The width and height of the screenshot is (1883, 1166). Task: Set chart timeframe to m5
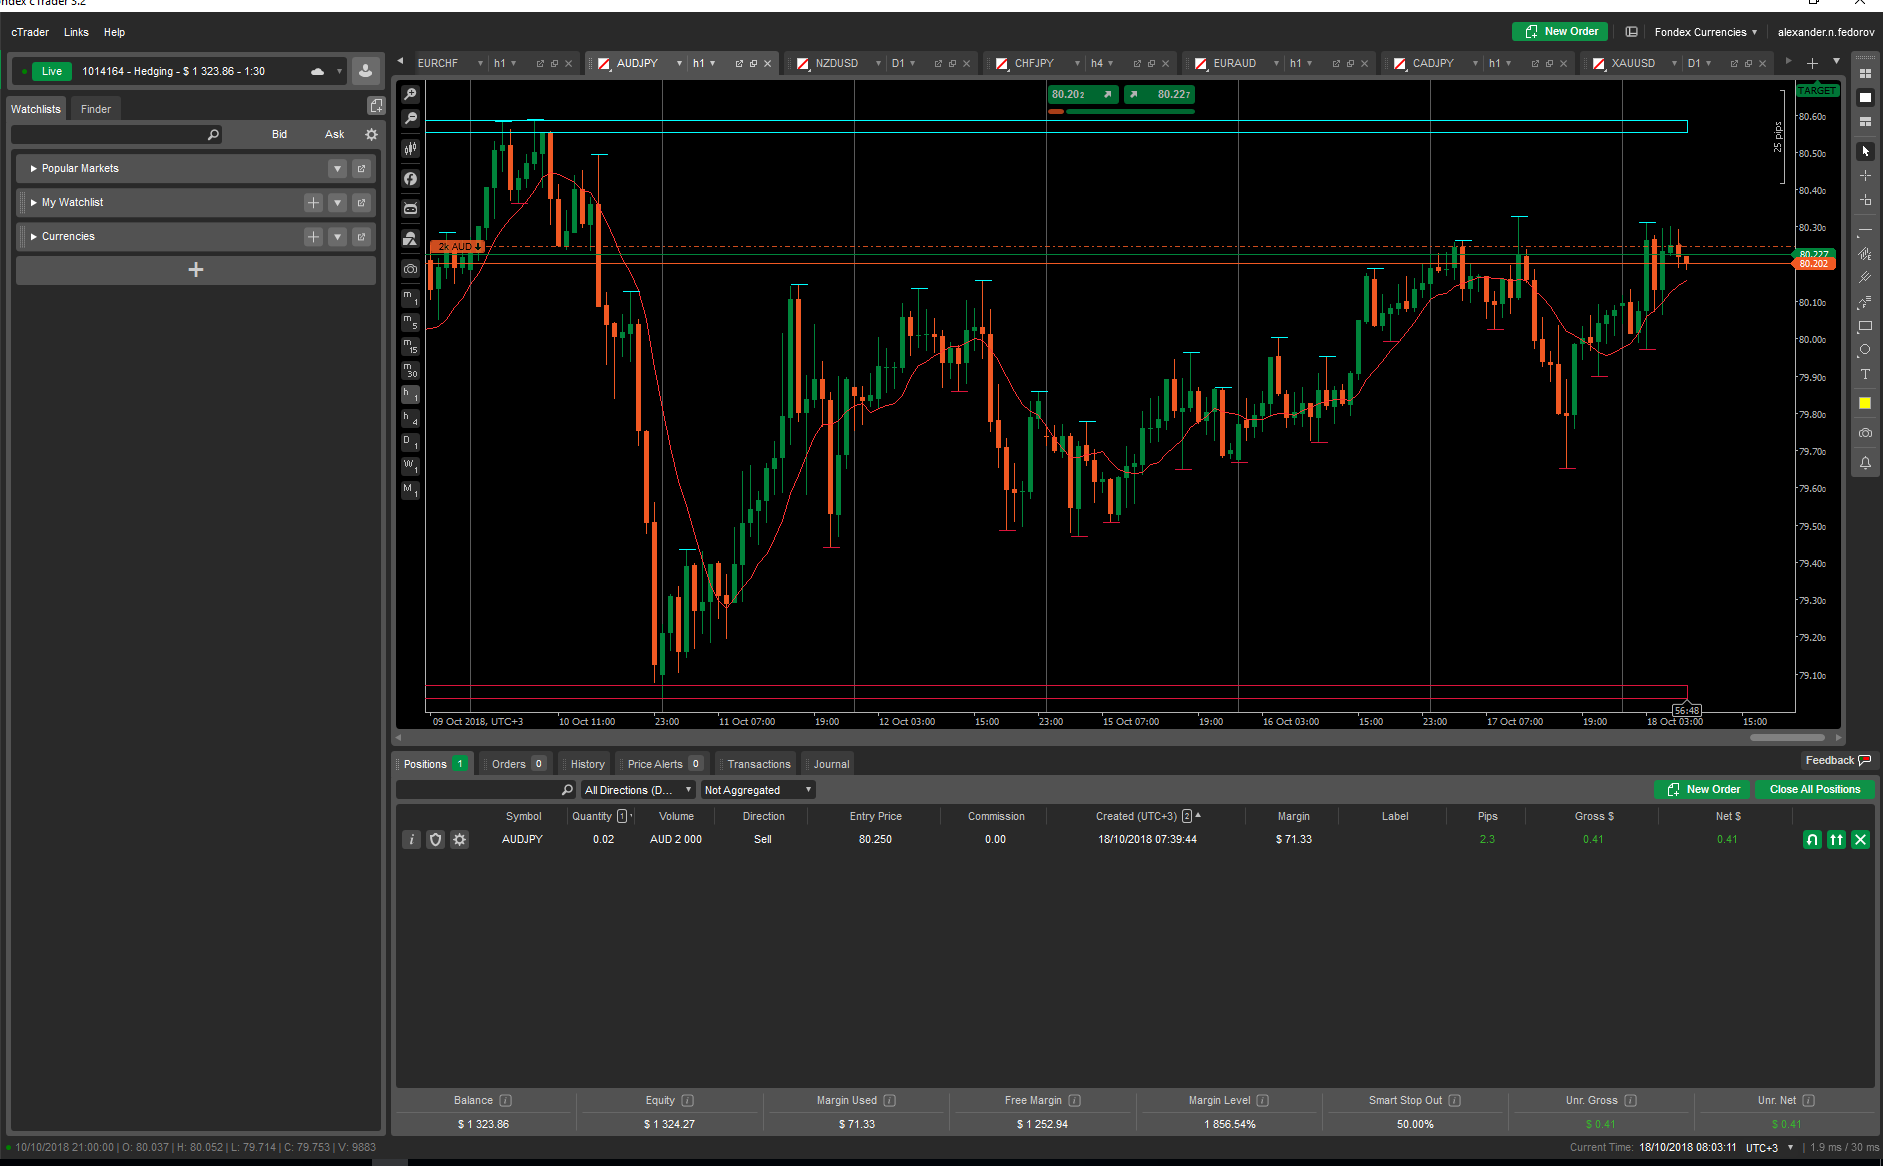point(410,322)
